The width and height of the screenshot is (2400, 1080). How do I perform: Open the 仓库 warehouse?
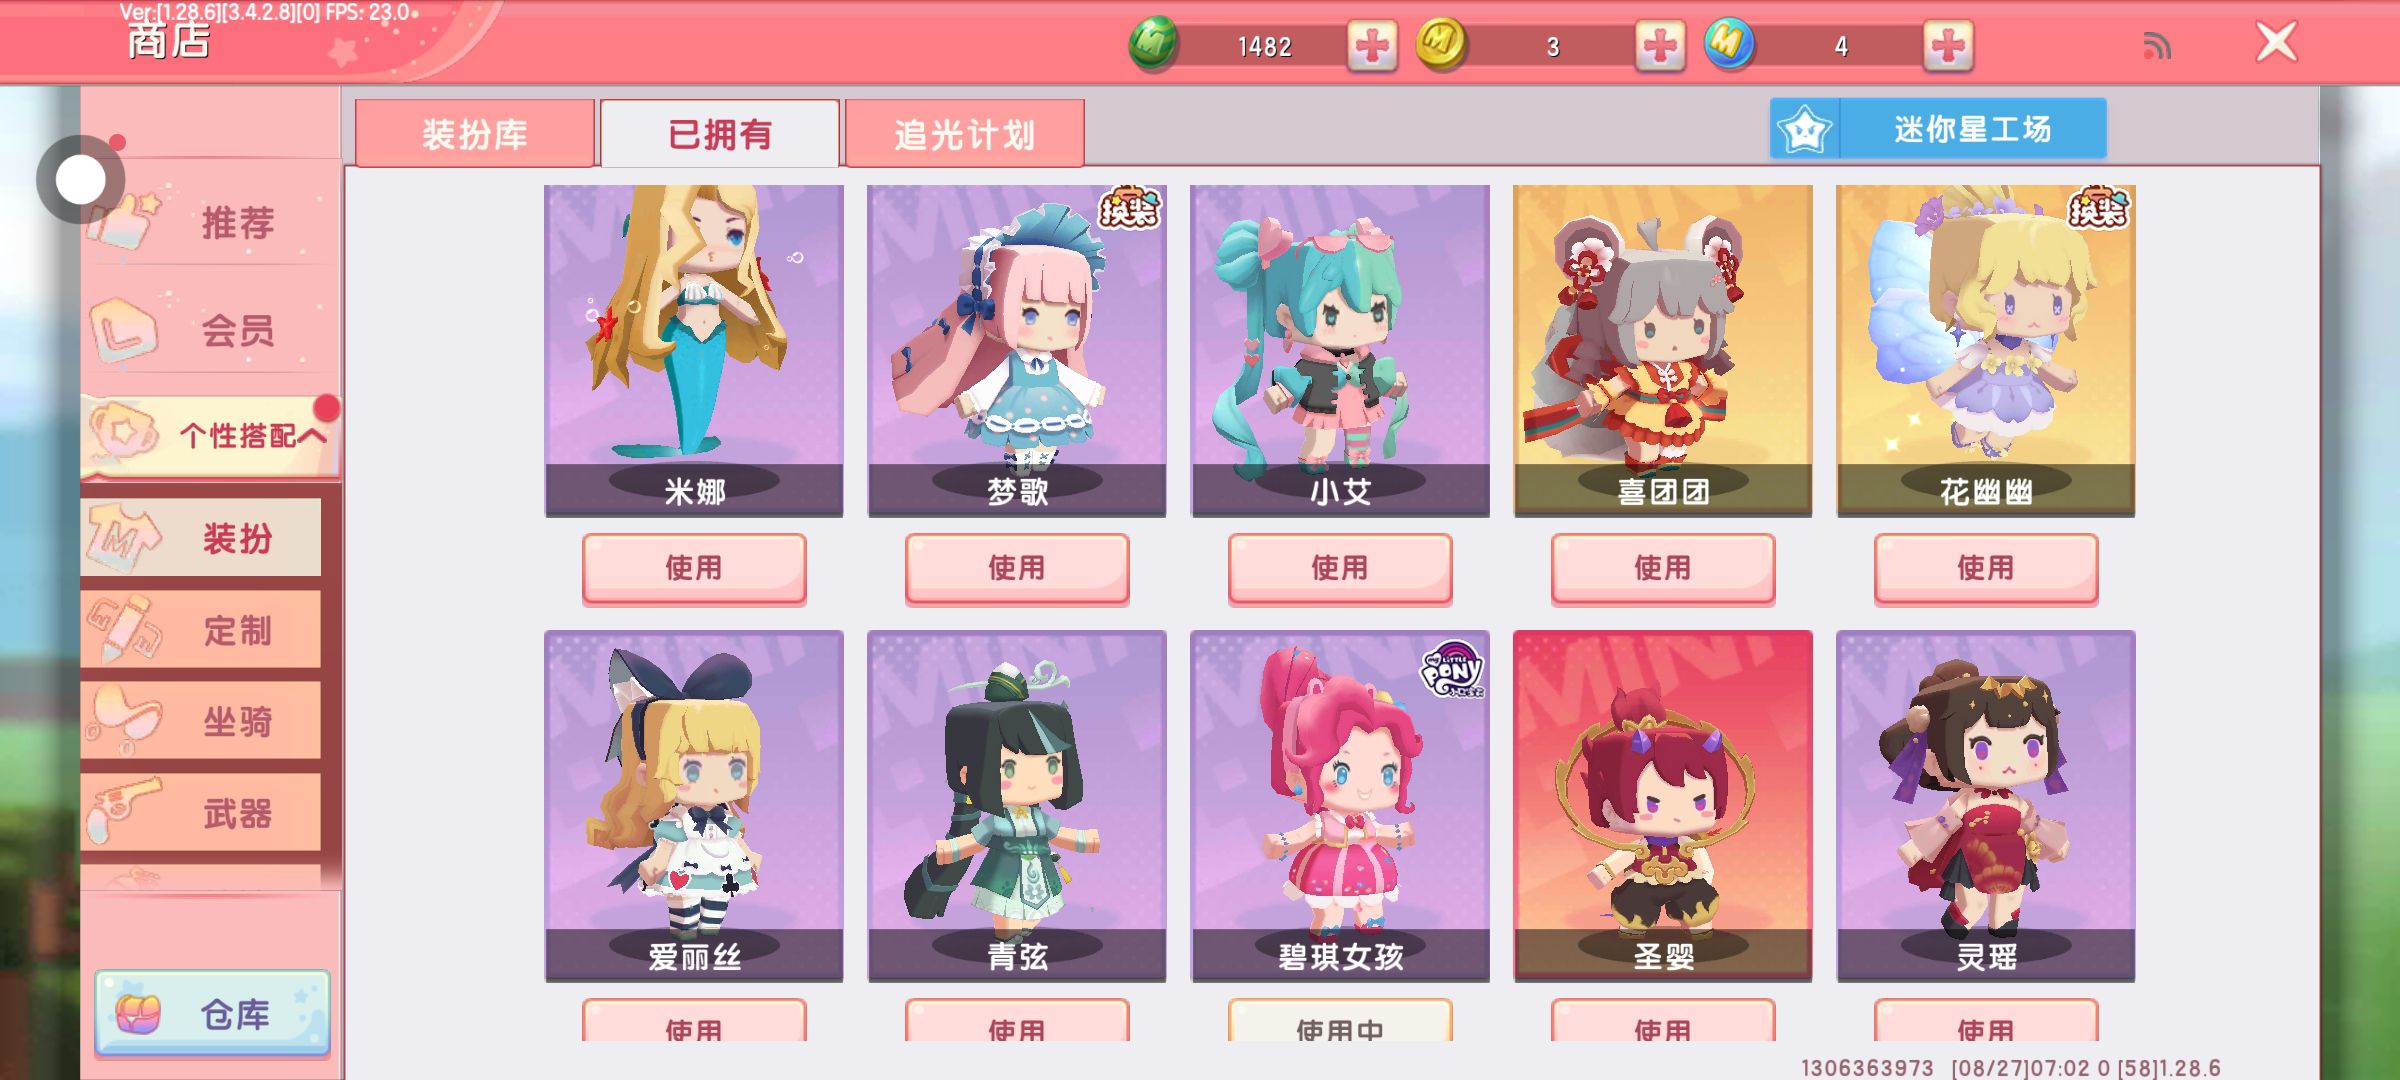[x=212, y=1014]
